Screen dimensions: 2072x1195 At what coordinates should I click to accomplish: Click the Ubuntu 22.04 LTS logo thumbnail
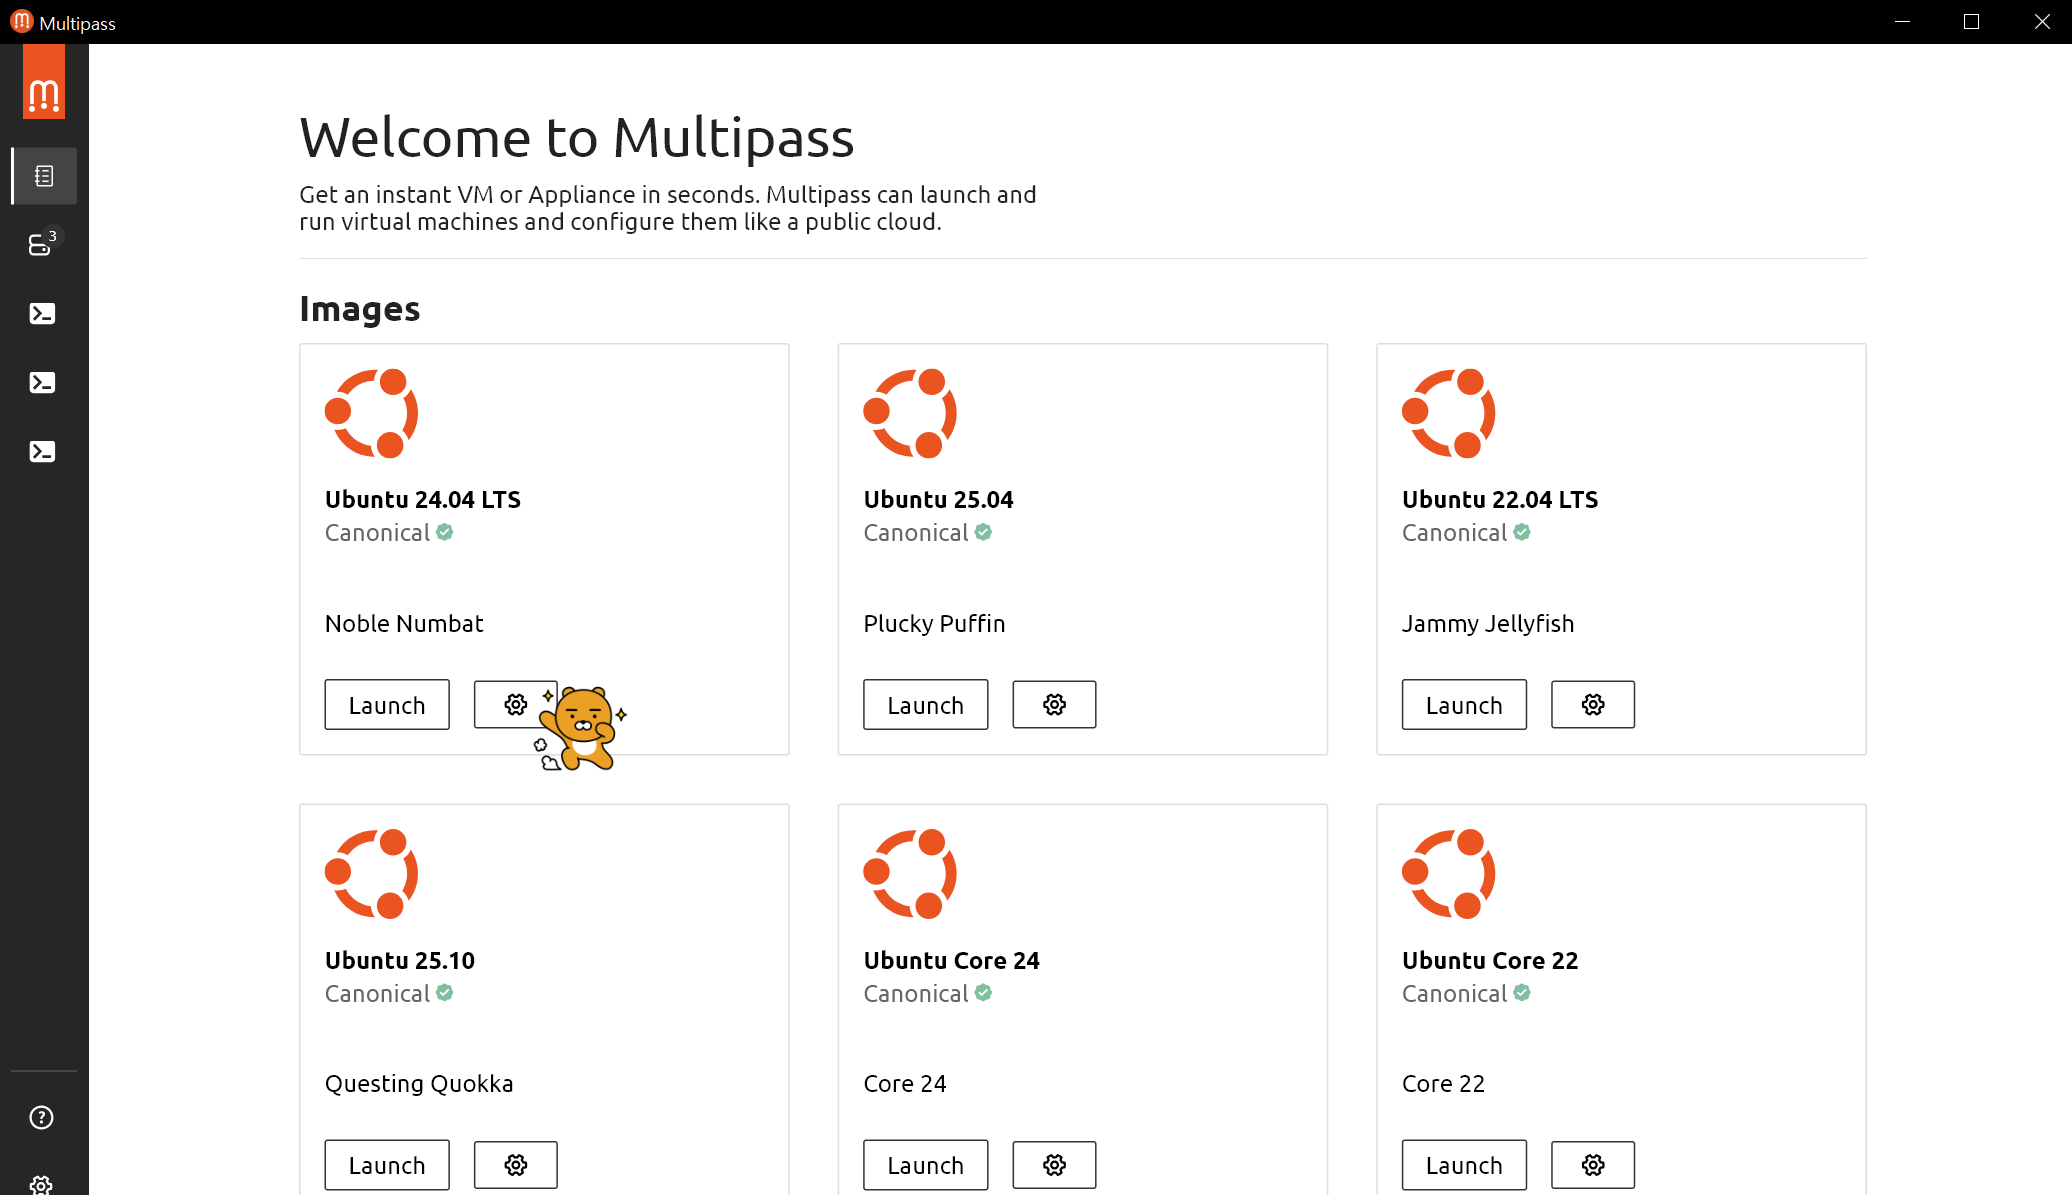(x=1448, y=413)
